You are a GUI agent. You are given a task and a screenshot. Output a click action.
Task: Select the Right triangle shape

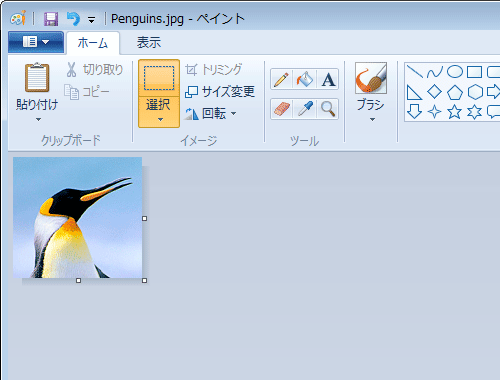[414, 92]
